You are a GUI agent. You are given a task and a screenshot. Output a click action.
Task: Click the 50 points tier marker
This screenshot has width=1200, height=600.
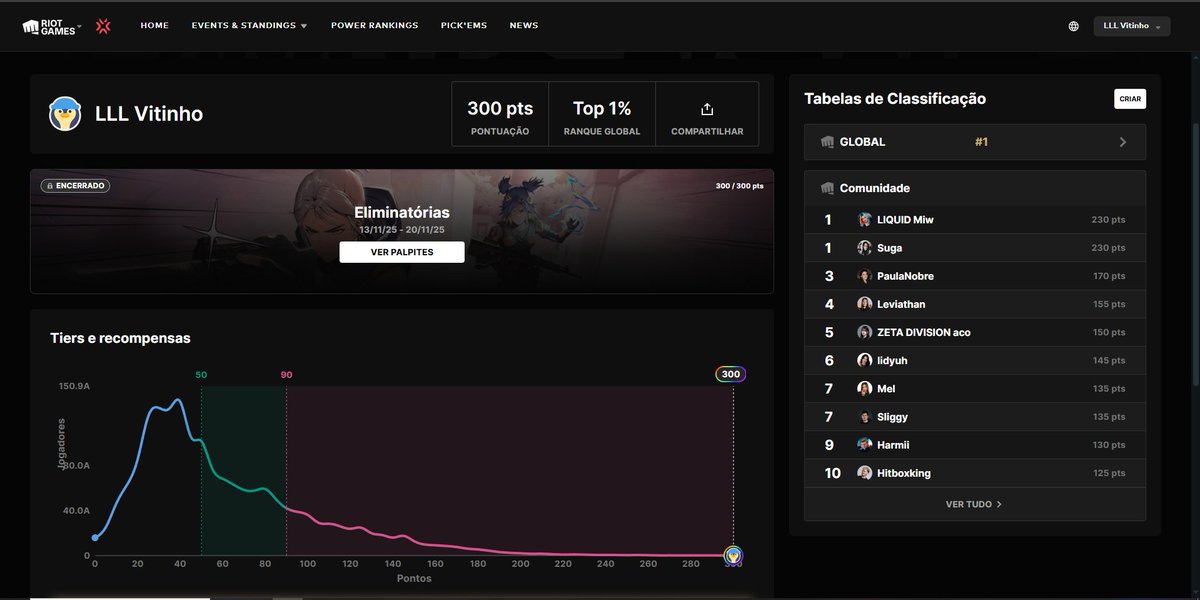201,374
